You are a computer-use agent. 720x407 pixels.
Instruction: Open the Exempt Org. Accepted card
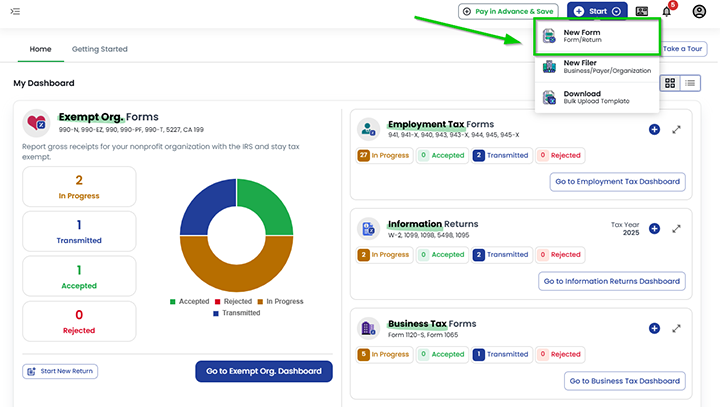click(79, 276)
